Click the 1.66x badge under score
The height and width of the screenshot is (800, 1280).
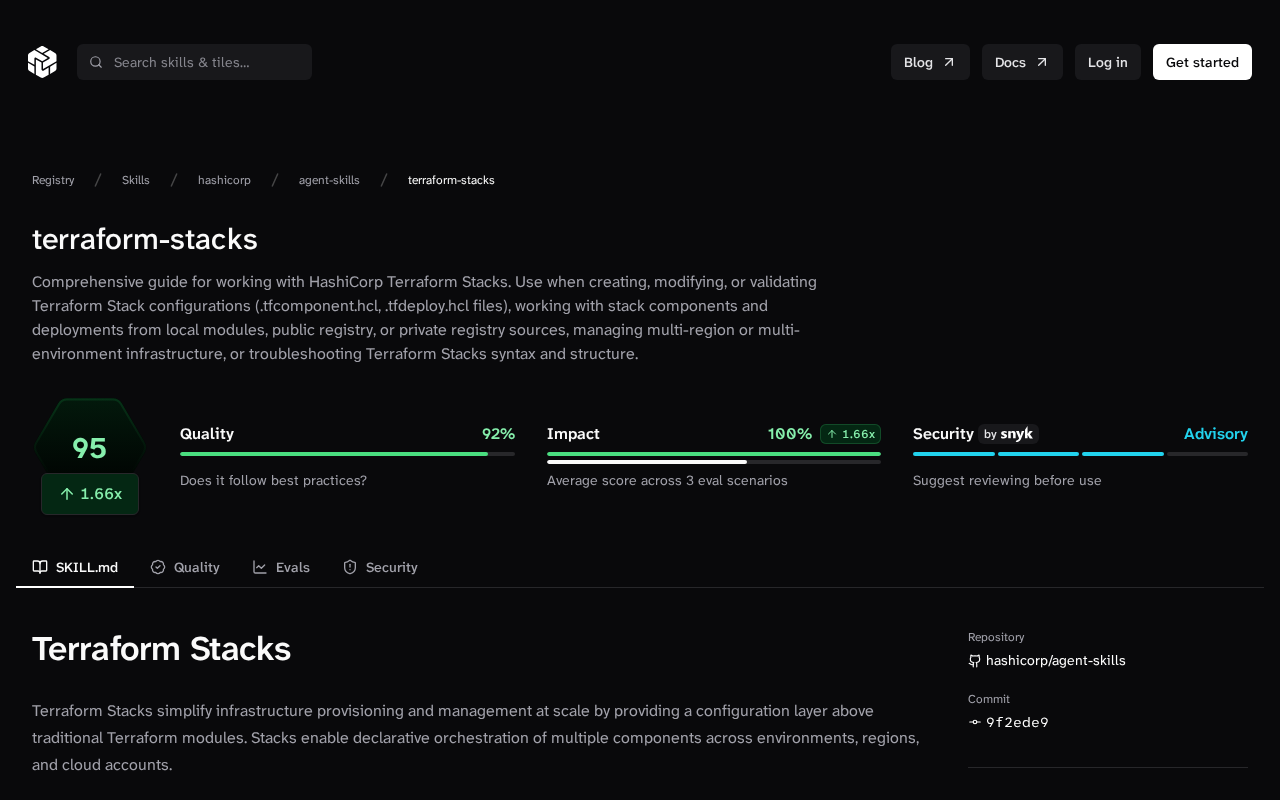90,494
